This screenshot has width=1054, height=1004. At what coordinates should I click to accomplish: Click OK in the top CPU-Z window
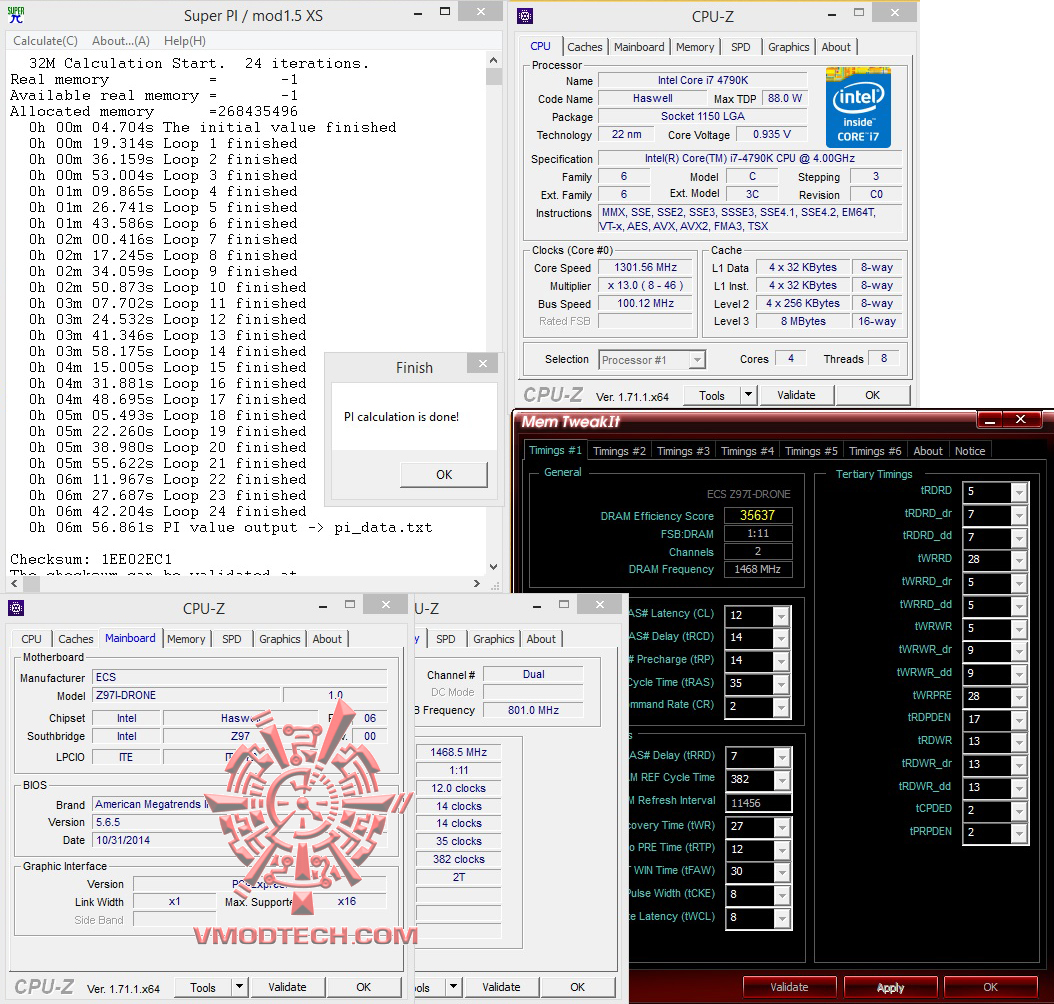point(873,395)
